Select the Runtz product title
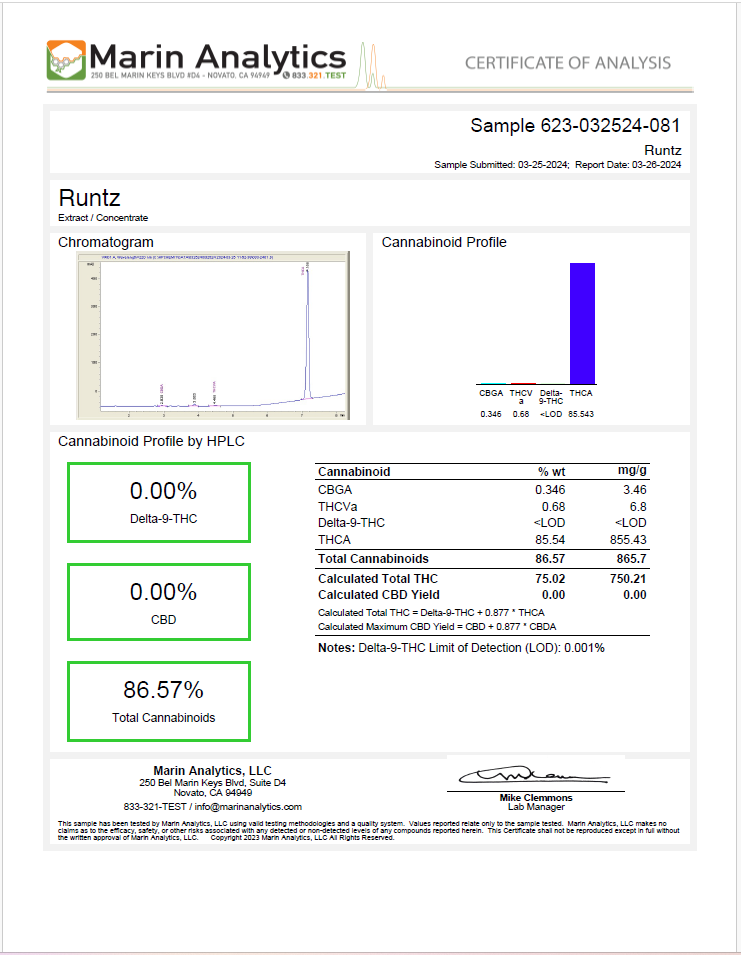This screenshot has height=955, width=741. pos(89,197)
